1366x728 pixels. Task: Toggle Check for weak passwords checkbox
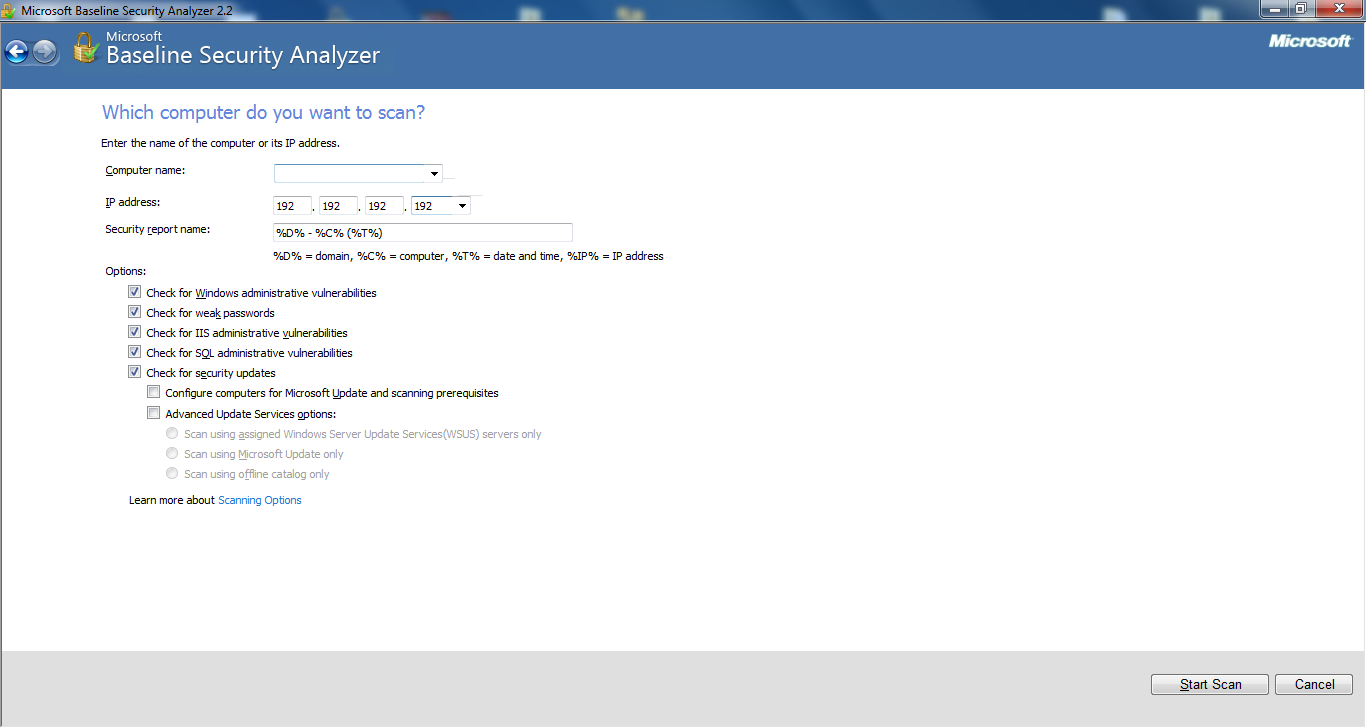135,313
